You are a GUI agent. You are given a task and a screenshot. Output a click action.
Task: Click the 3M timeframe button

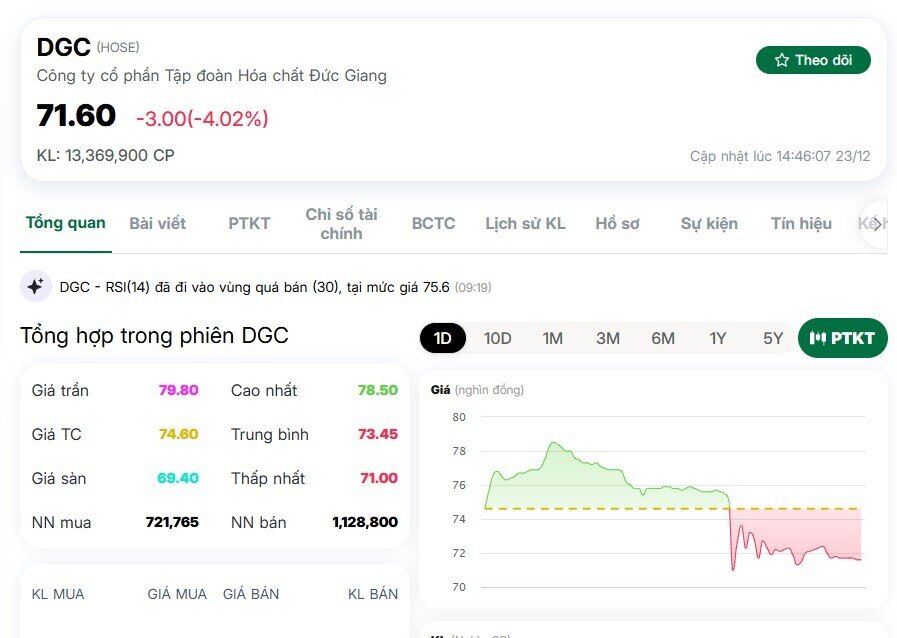coord(608,338)
